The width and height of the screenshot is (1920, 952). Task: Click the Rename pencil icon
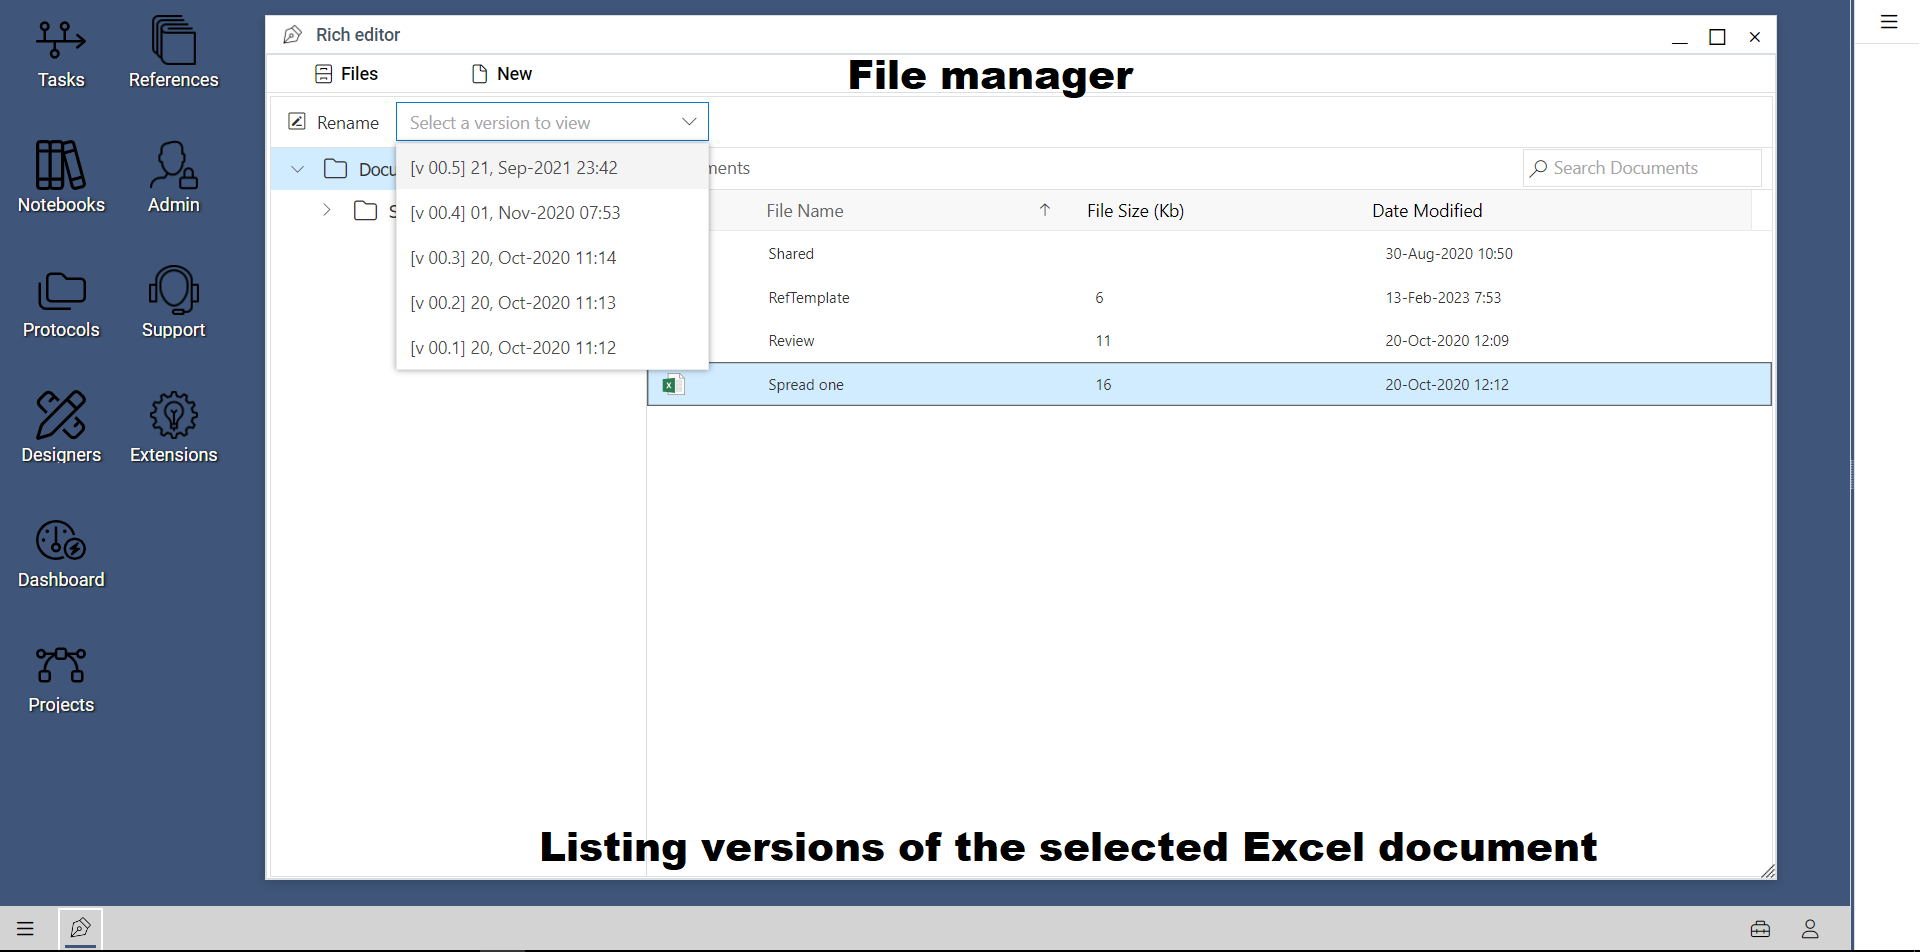coord(297,121)
